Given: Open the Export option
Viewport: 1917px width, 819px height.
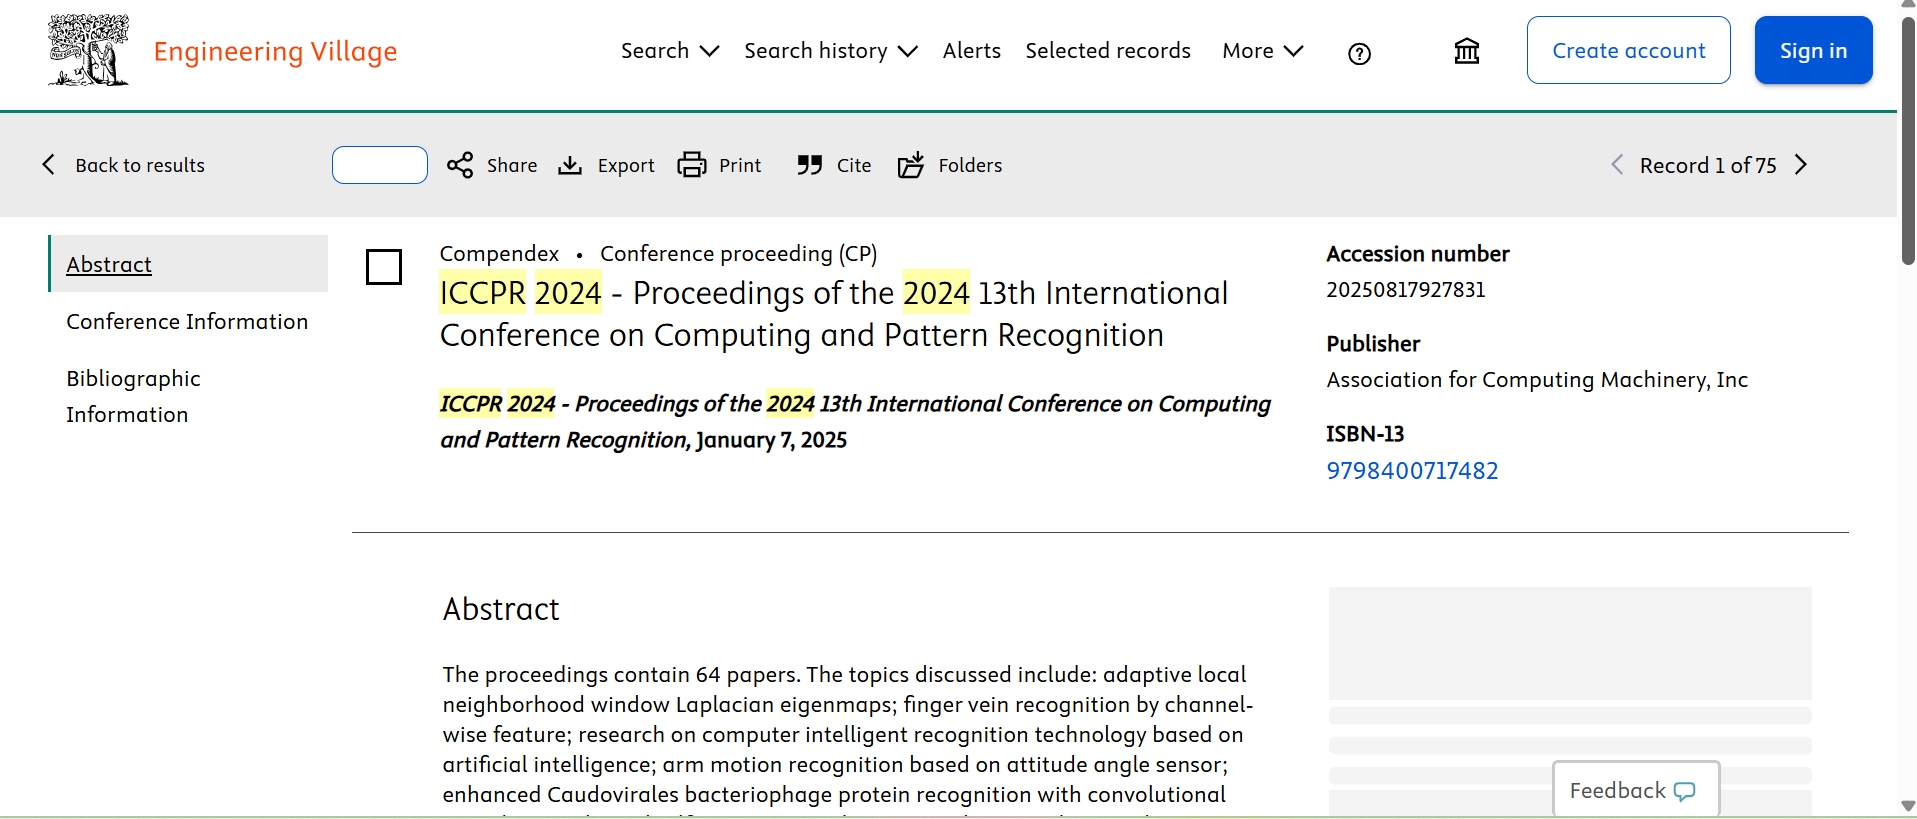Looking at the screenshot, I should point(626,165).
